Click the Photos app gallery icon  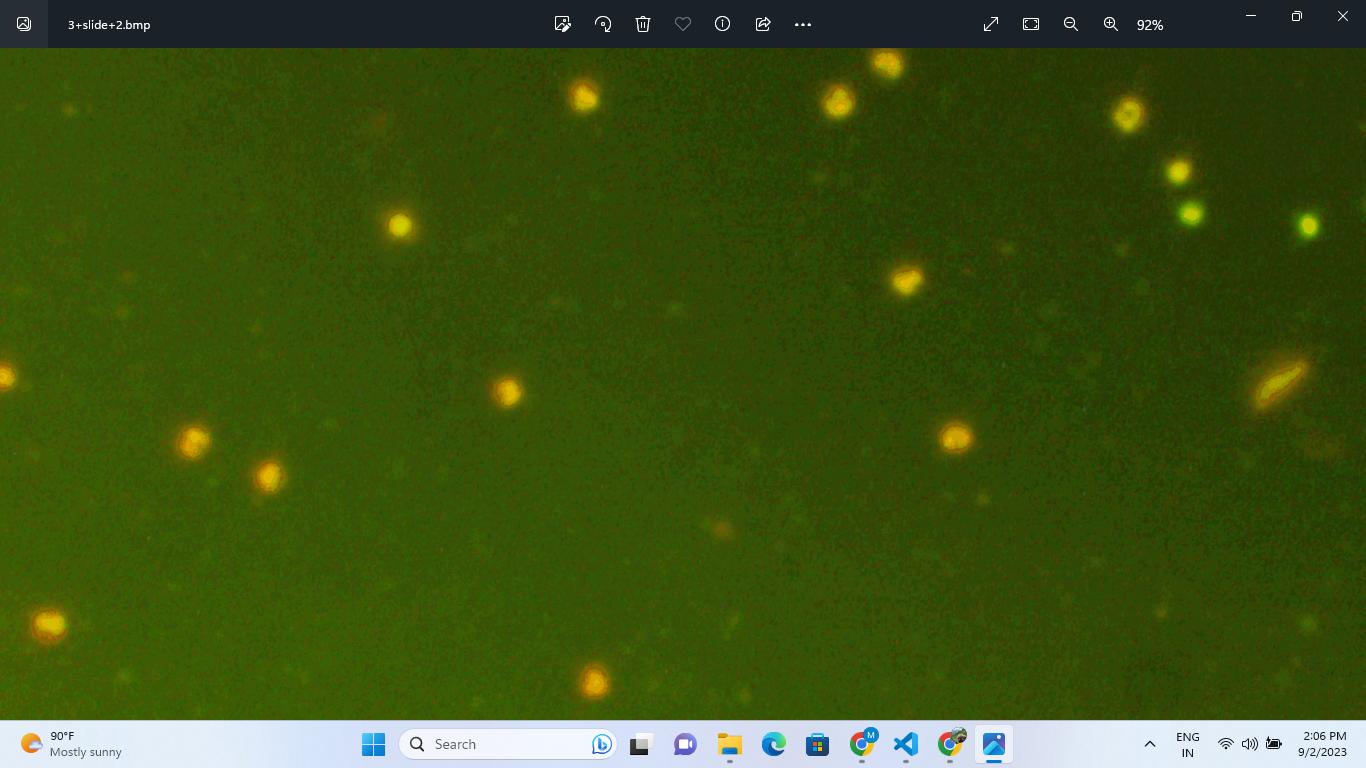(x=24, y=24)
